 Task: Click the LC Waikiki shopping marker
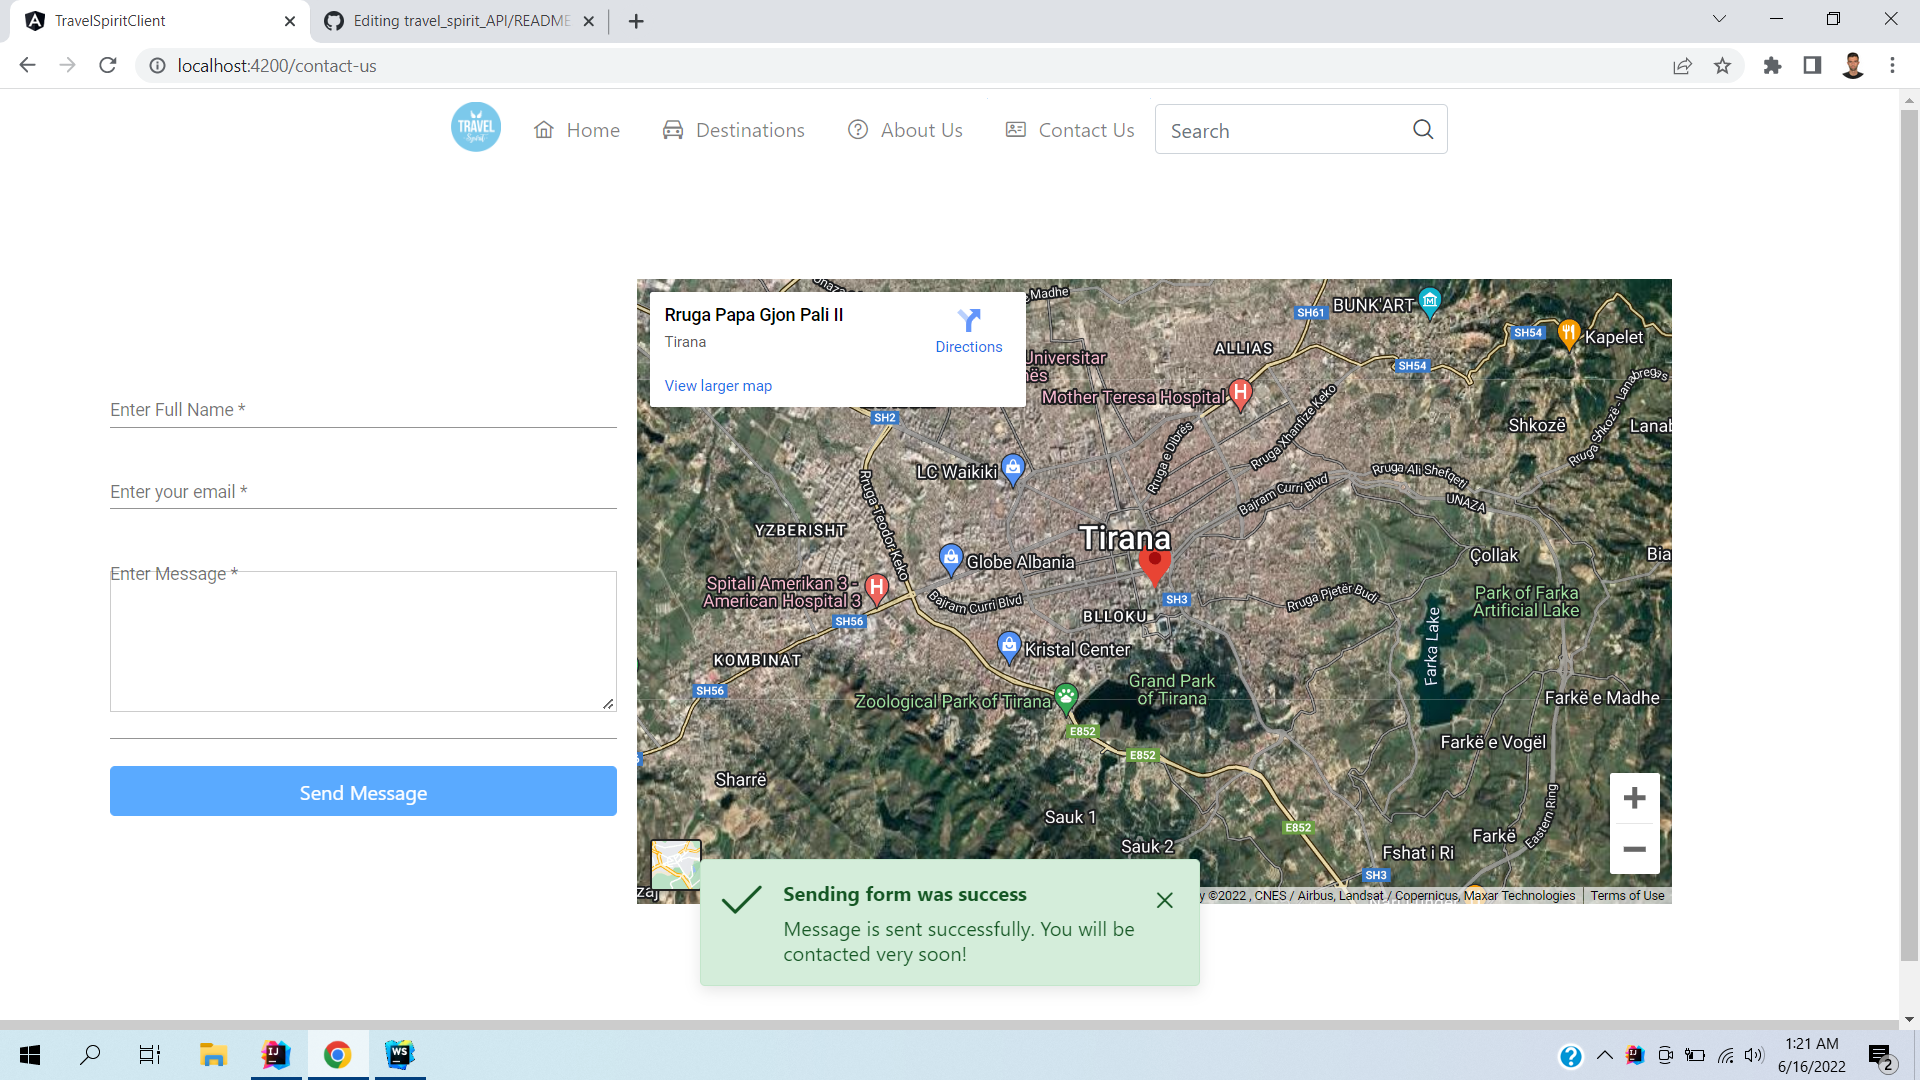click(1013, 468)
